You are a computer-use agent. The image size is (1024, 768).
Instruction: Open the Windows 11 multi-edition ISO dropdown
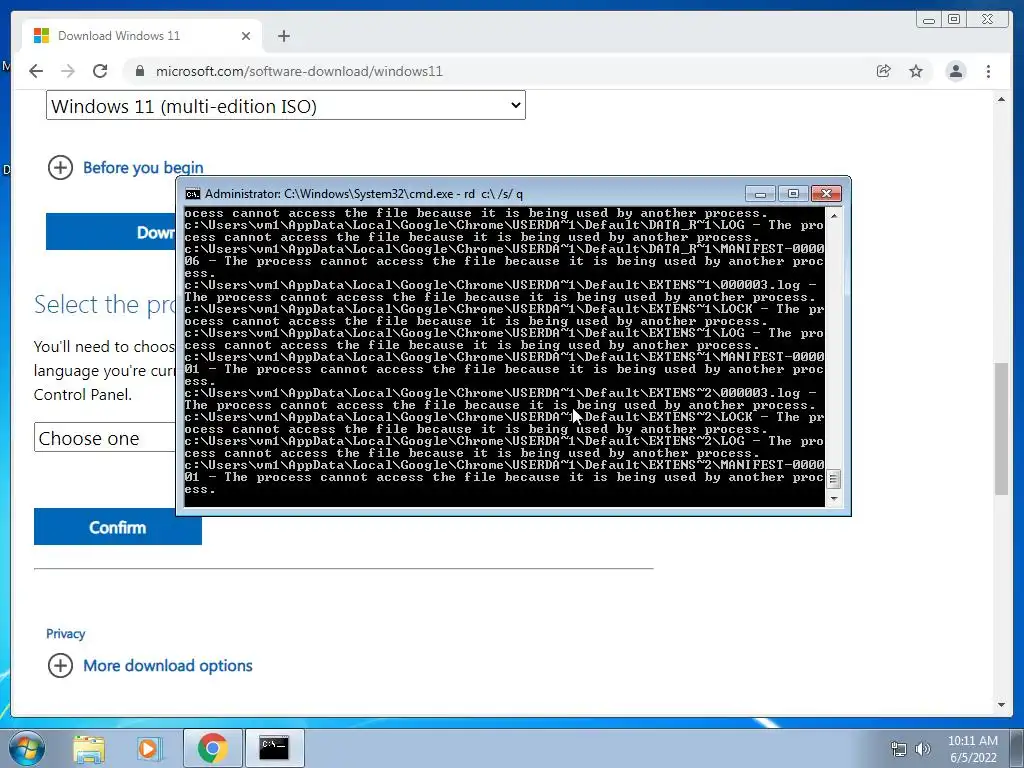tap(285, 105)
